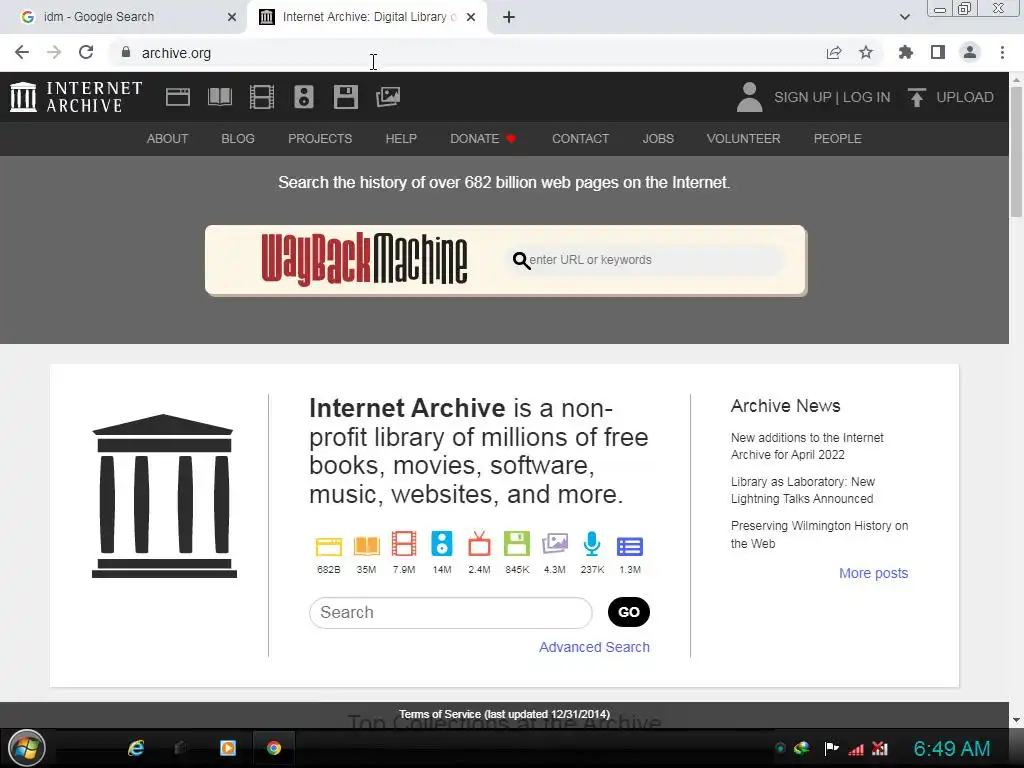Click the GO search button
This screenshot has height=768, width=1024.
(628, 612)
